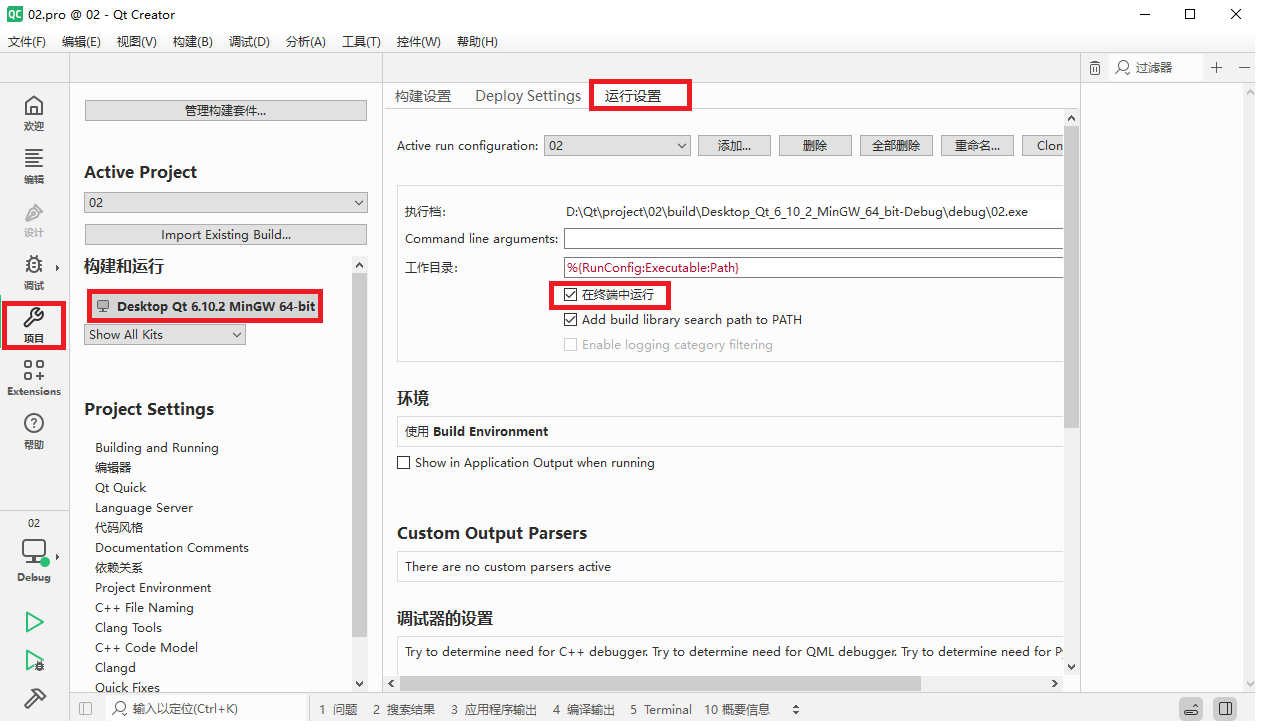The image size is (1282, 728).
Task: Open the 10 概要信息 output pane
Action: point(737,709)
